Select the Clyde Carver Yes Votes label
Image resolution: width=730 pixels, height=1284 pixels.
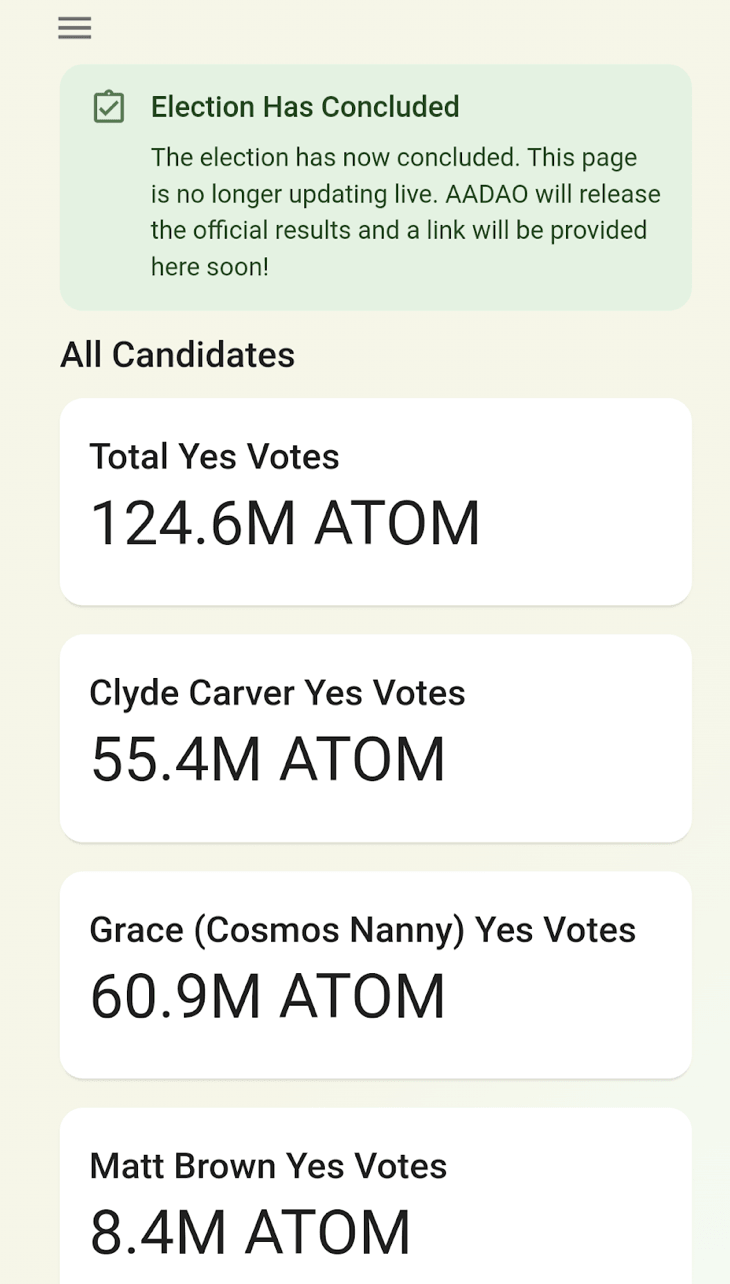click(x=277, y=693)
